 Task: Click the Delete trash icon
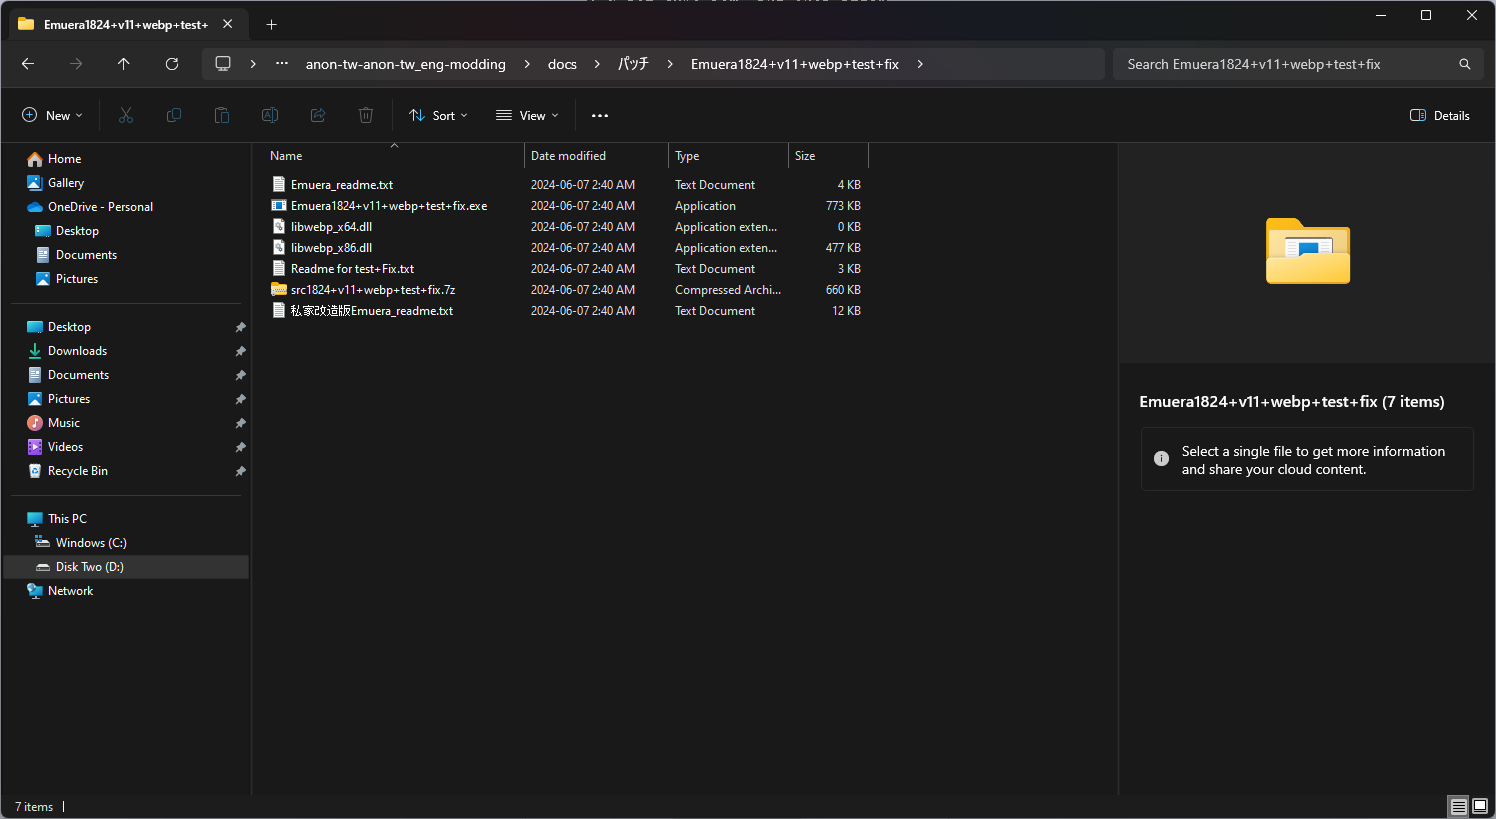[366, 116]
